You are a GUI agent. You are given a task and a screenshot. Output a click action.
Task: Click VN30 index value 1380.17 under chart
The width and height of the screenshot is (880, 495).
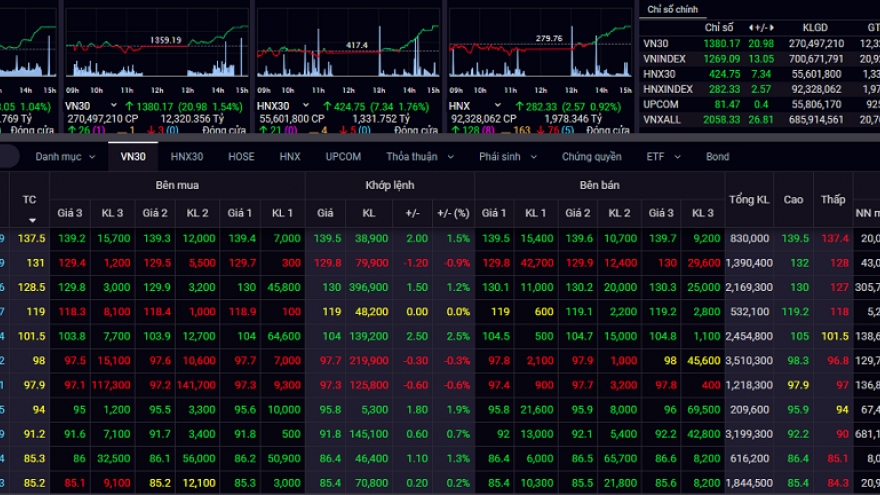pos(155,106)
